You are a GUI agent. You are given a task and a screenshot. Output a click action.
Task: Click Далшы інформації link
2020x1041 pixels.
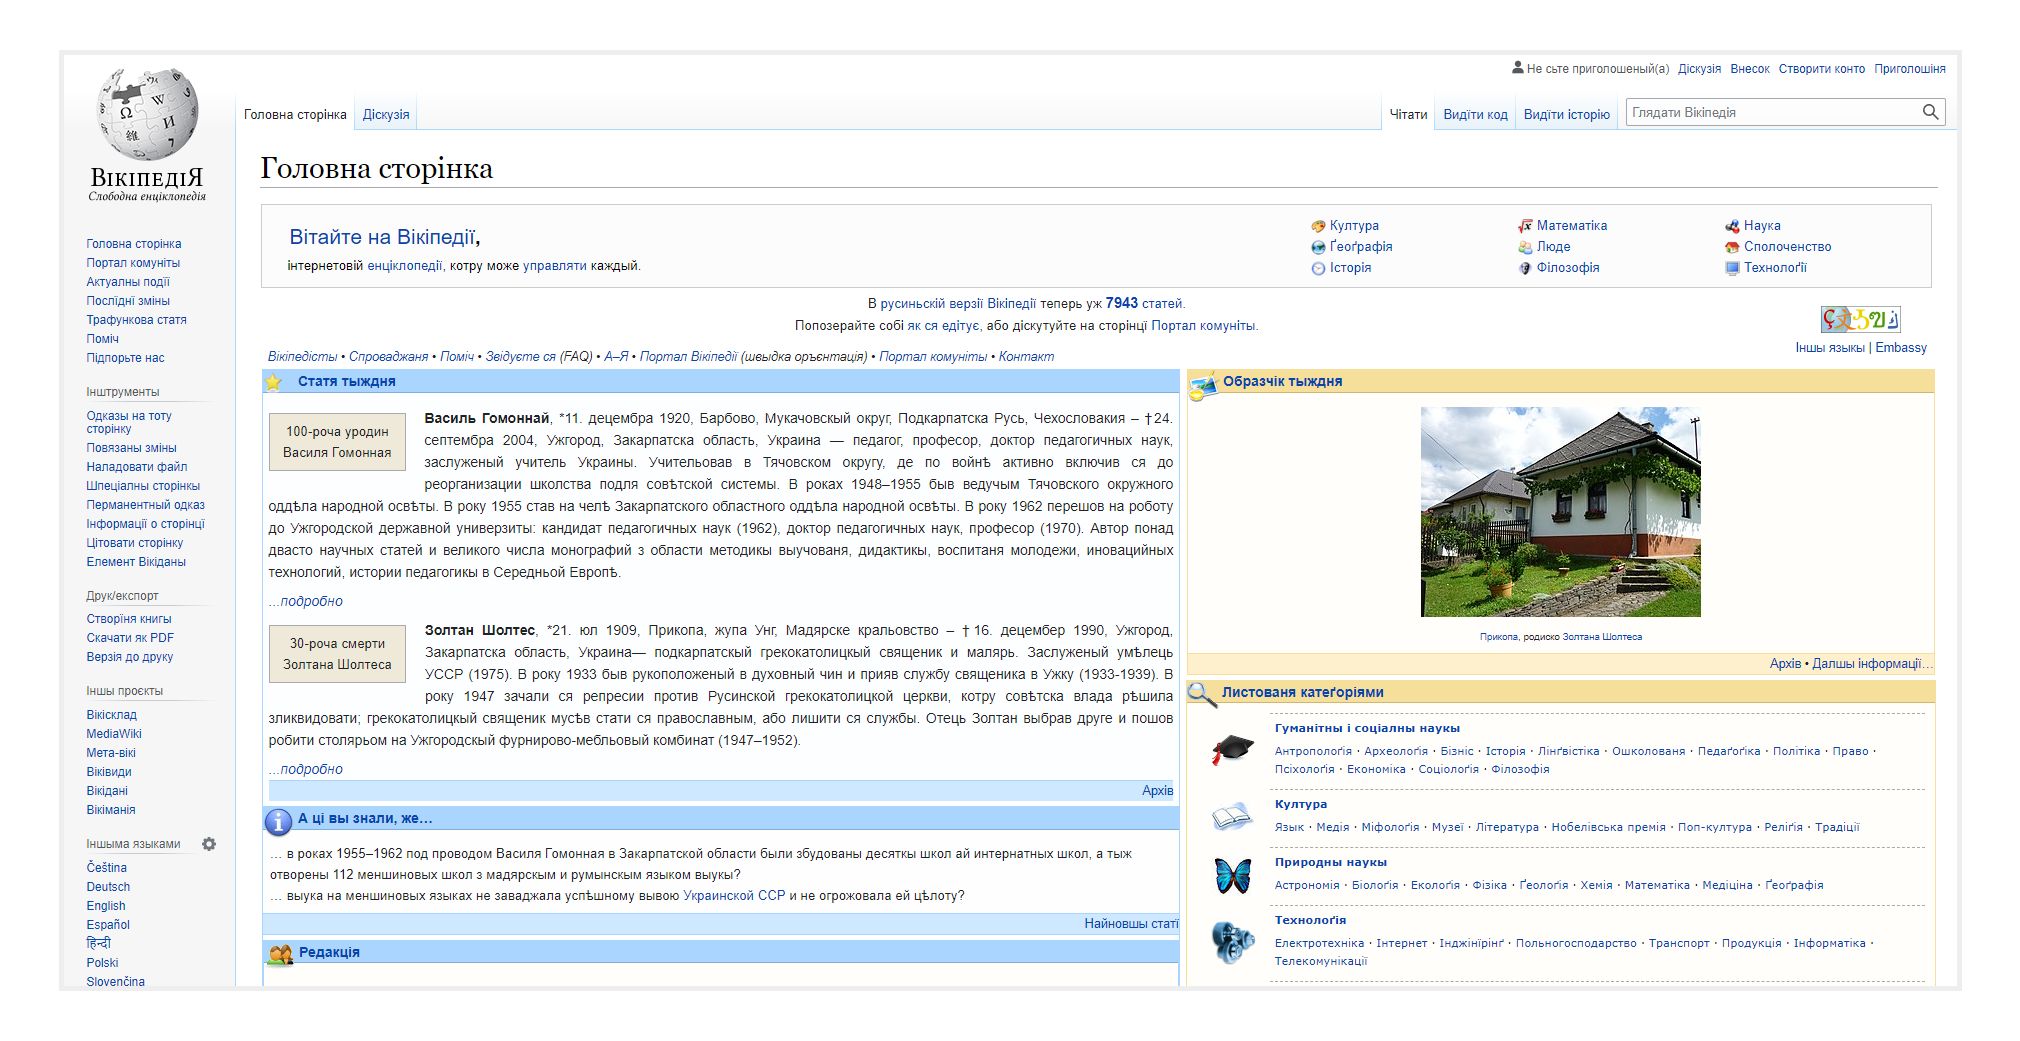pos(1871,664)
